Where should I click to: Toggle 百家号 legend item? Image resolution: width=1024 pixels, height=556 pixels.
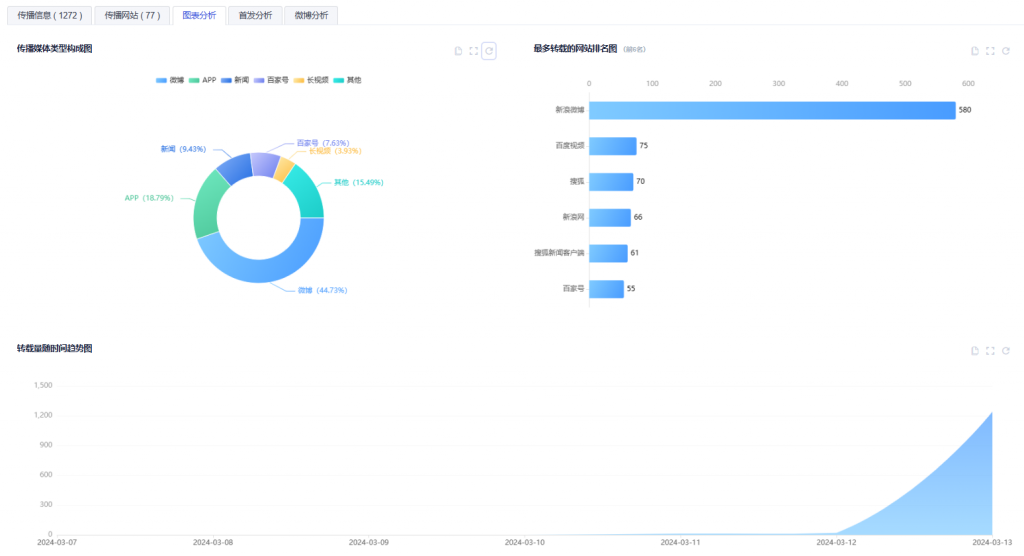pyautogui.click(x=270, y=80)
